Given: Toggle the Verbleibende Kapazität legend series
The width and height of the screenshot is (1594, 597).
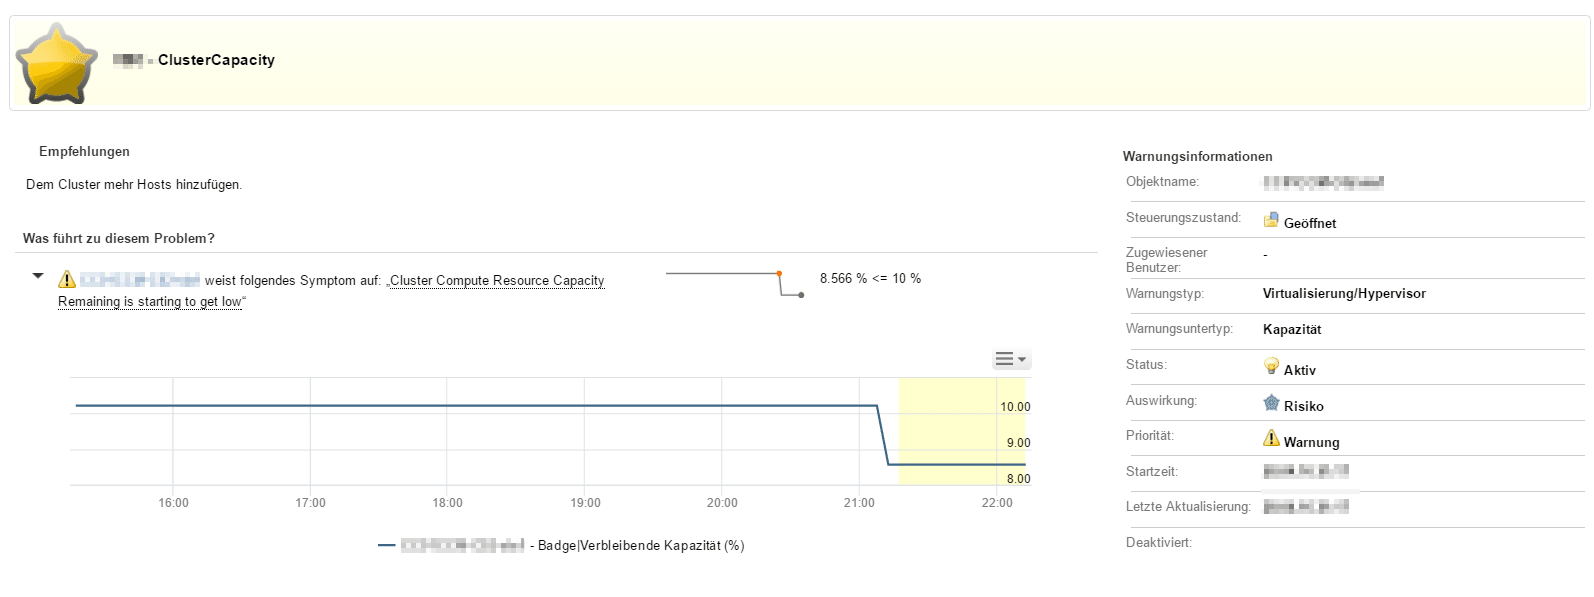Looking at the screenshot, I should point(640,546).
